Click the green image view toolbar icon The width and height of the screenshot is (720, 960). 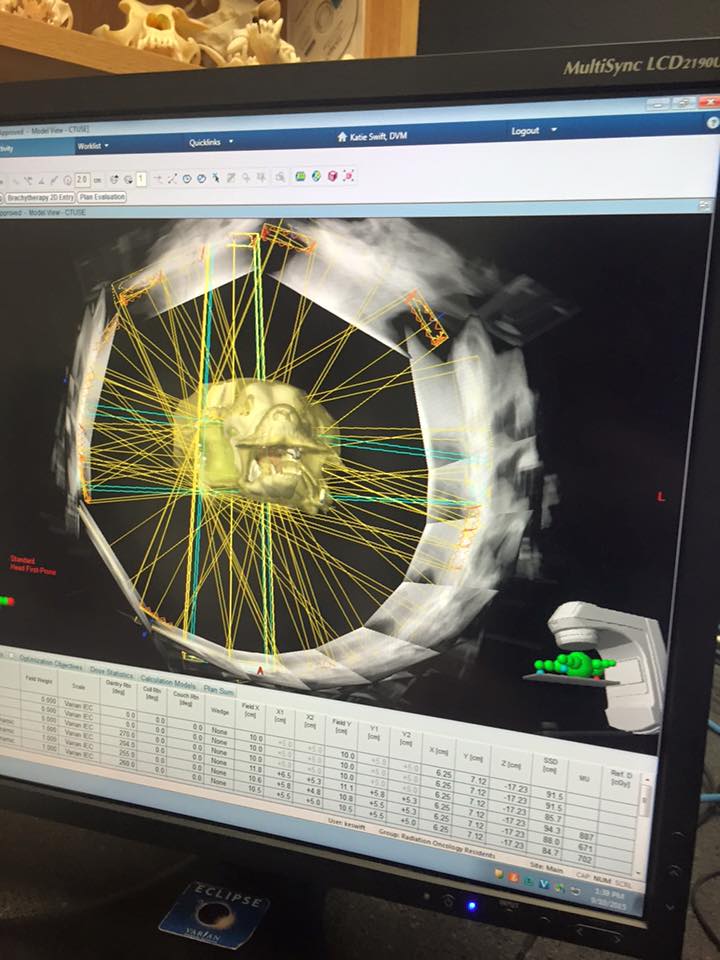tap(300, 177)
